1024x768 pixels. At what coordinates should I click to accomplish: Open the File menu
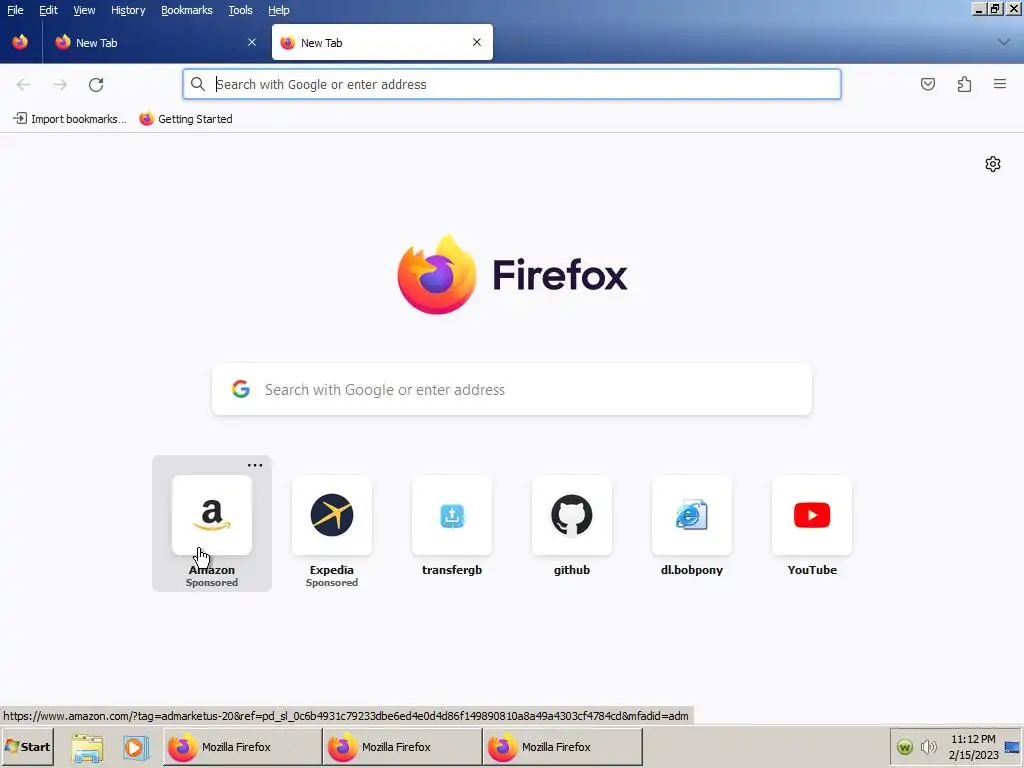tap(15, 10)
